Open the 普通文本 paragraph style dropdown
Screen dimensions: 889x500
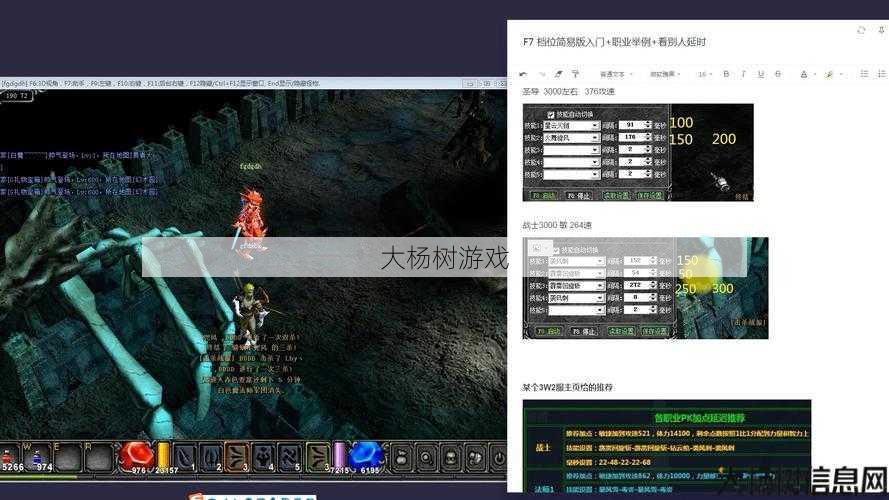pyautogui.click(x=616, y=74)
